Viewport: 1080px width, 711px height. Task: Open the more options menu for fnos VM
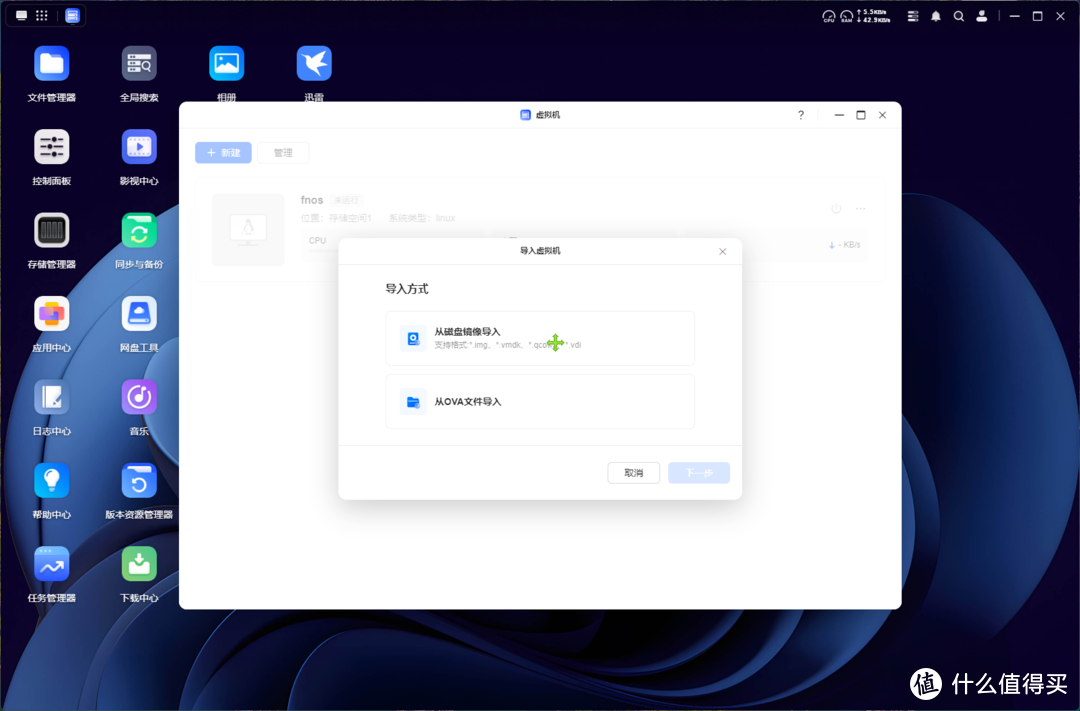coord(861,208)
